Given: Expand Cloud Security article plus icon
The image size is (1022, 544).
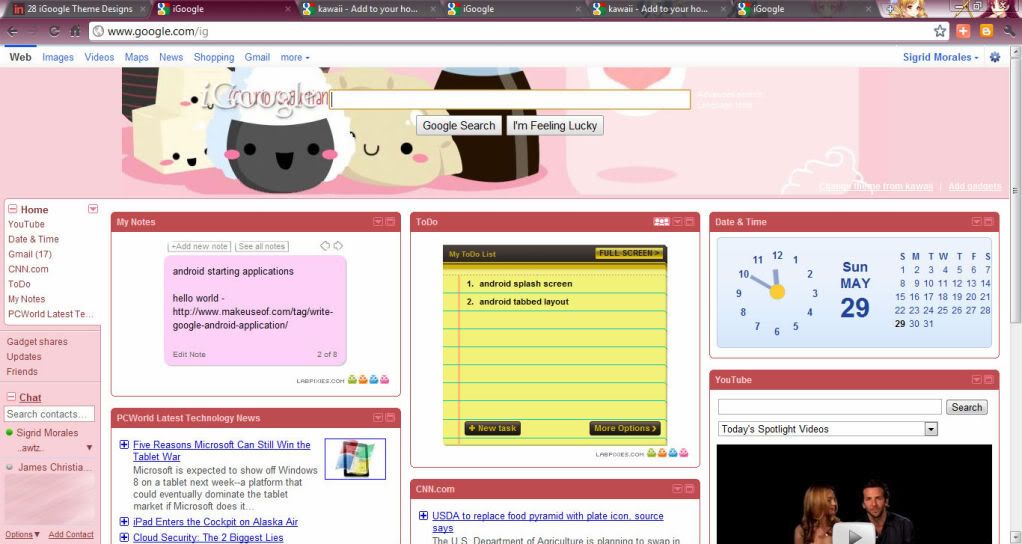Looking at the screenshot, I should tap(124, 537).
